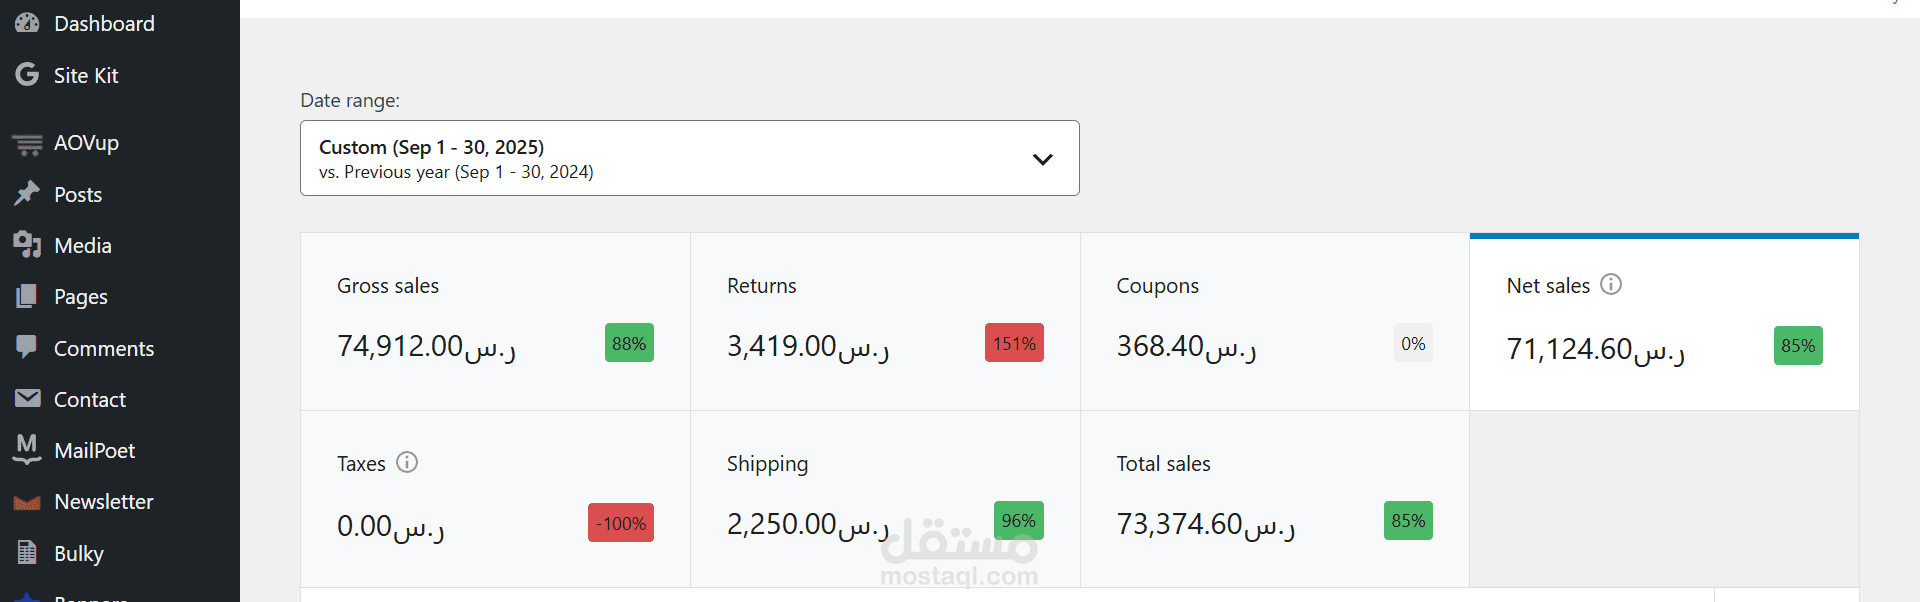Click the Posts pushpin icon

pos(26,193)
